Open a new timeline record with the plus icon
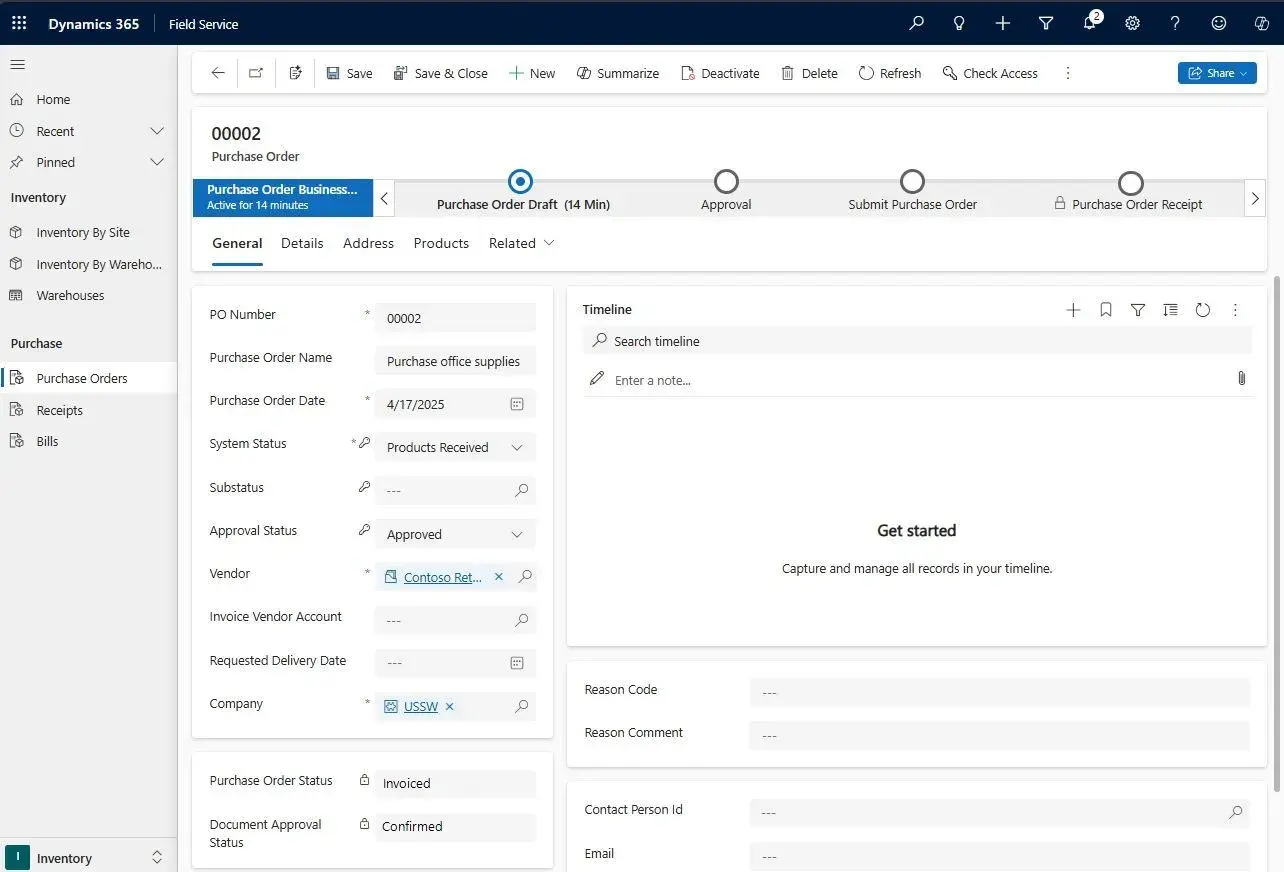Screen dimensions: 1284x872 pos(1073,310)
